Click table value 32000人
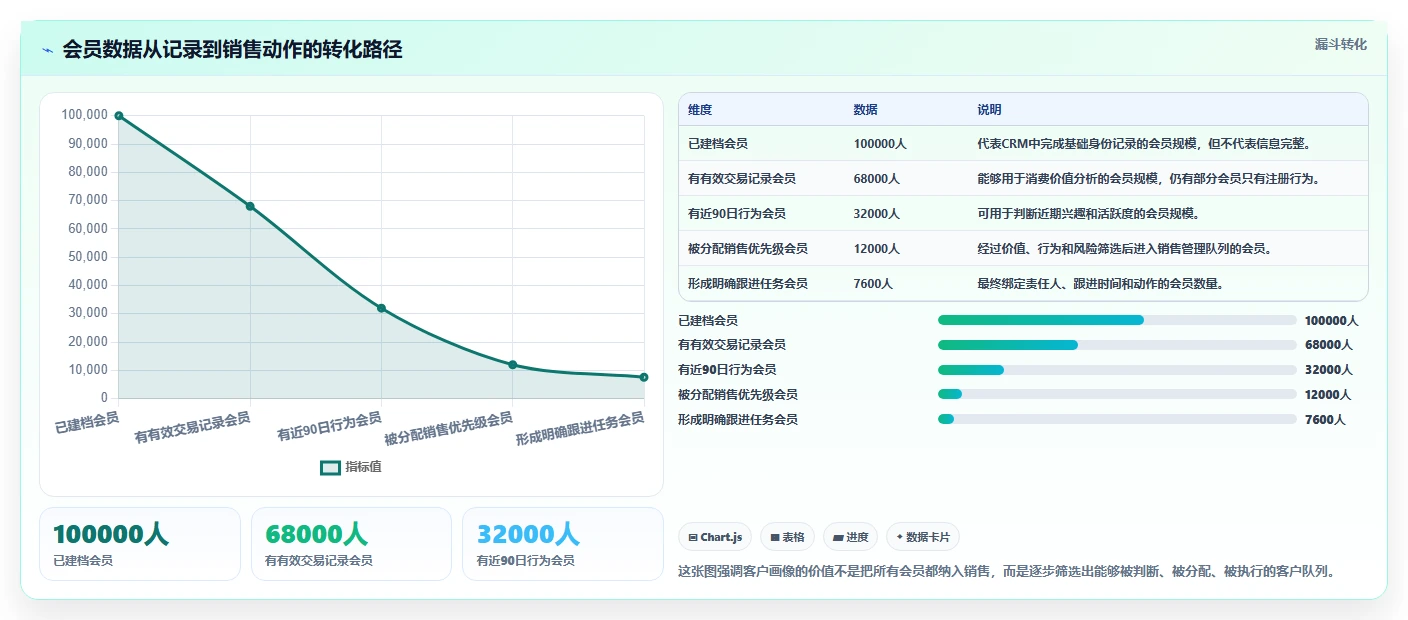This screenshot has height=620, width=1408. click(x=877, y=214)
